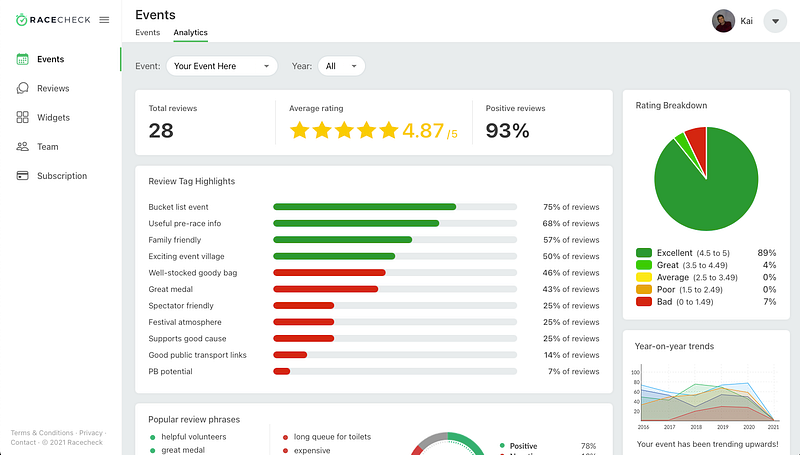The image size is (800, 455).
Task: Click the 93% positive reviews value
Action: [x=507, y=131]
